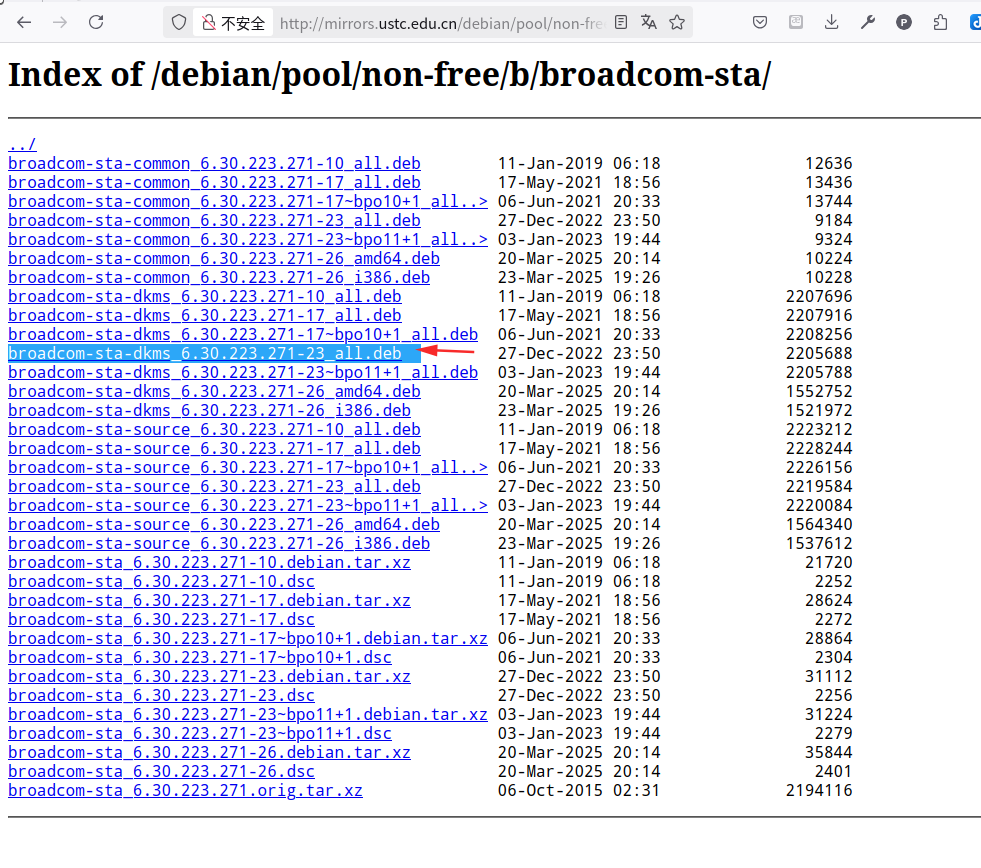Click the round P extension icon
This screenshot has height=868, width=981.
click(x=903, y=23)
